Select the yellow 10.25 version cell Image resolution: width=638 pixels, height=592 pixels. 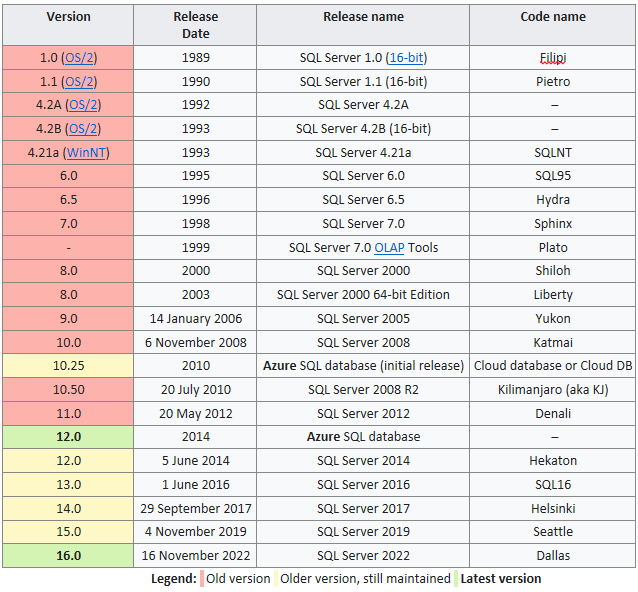pyautogui.click(x=68, y=366)
